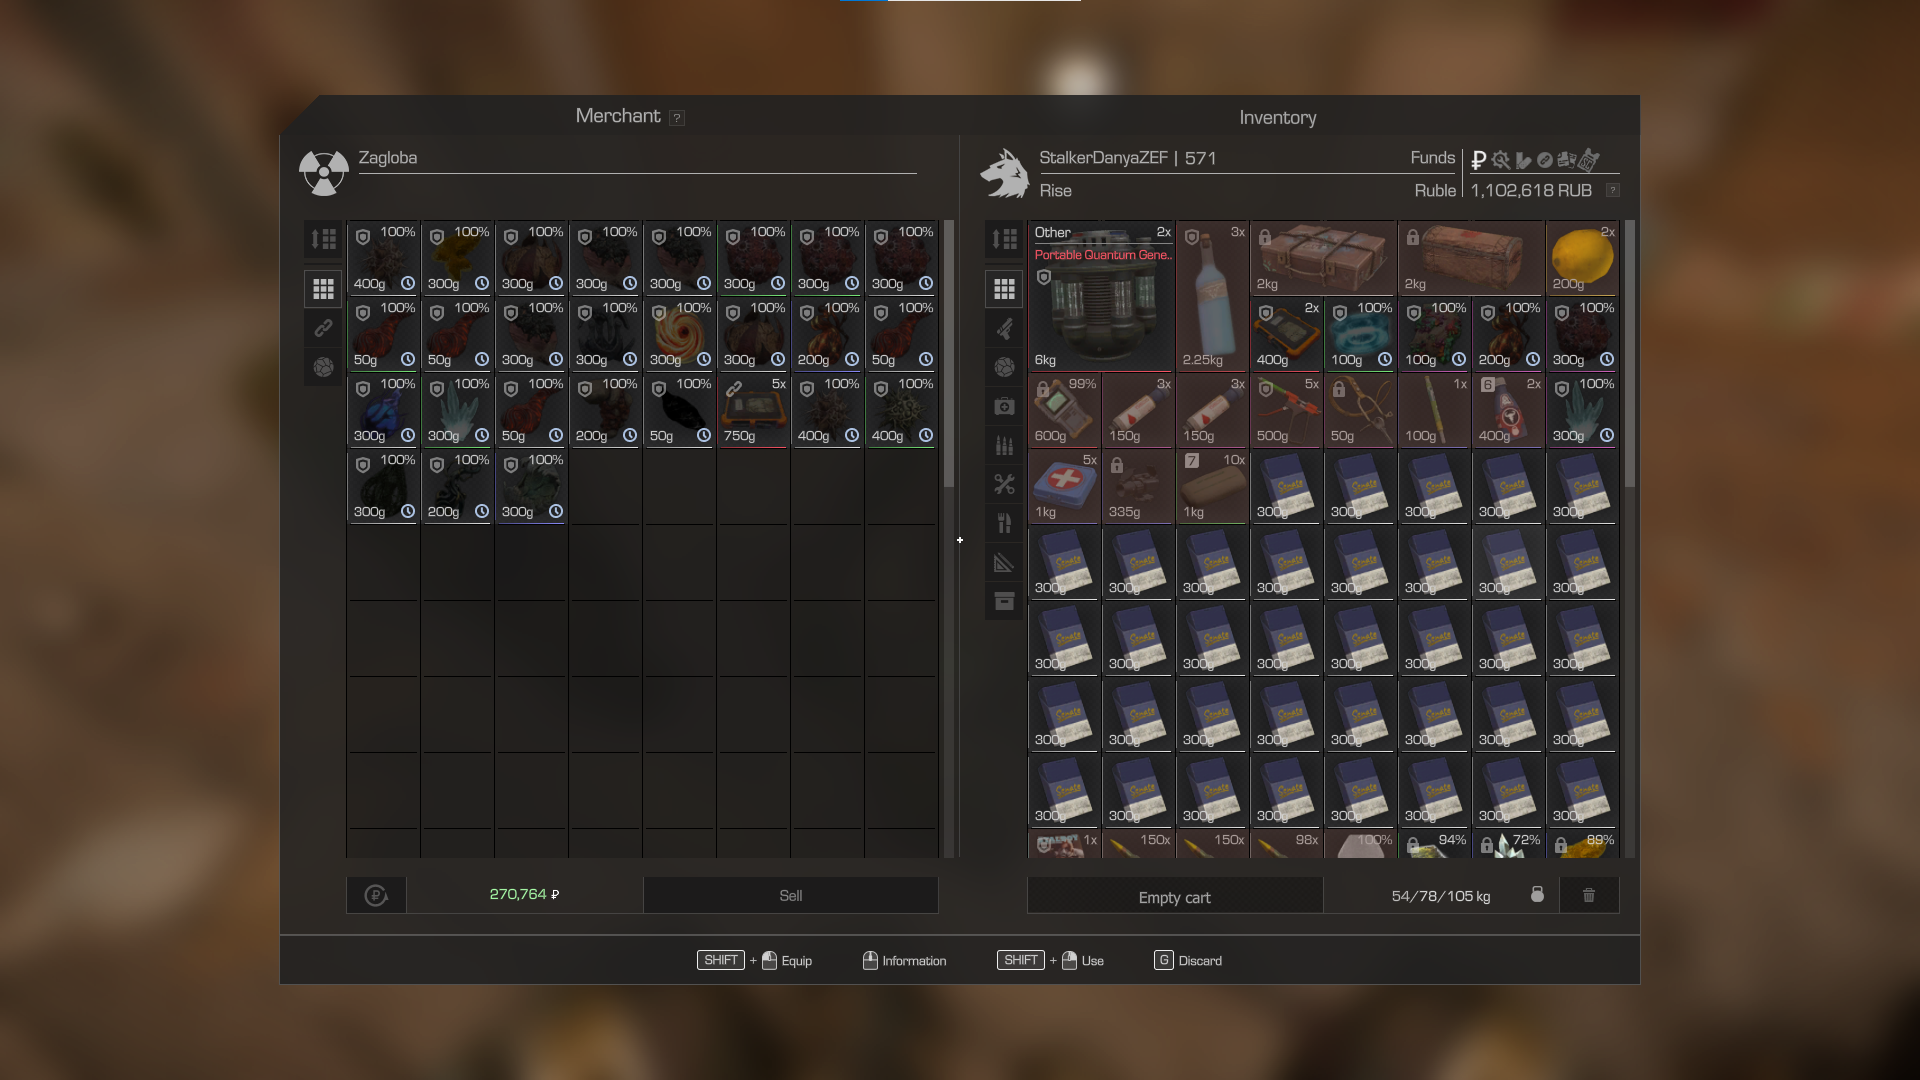
Task: Click the 54/78/105 kg weight readout
Action: [1440, 896]
